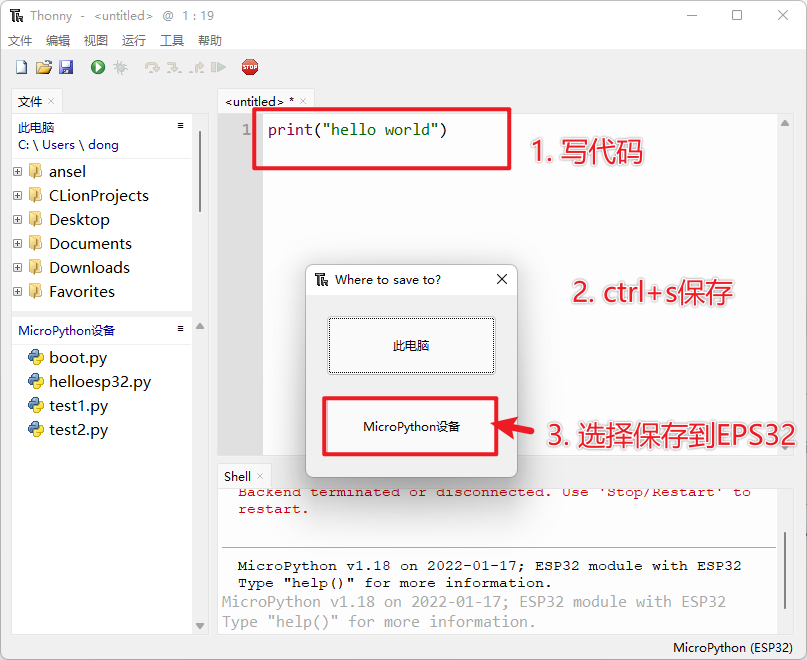Click the line number 1 gutter

[x=247, y=129]
